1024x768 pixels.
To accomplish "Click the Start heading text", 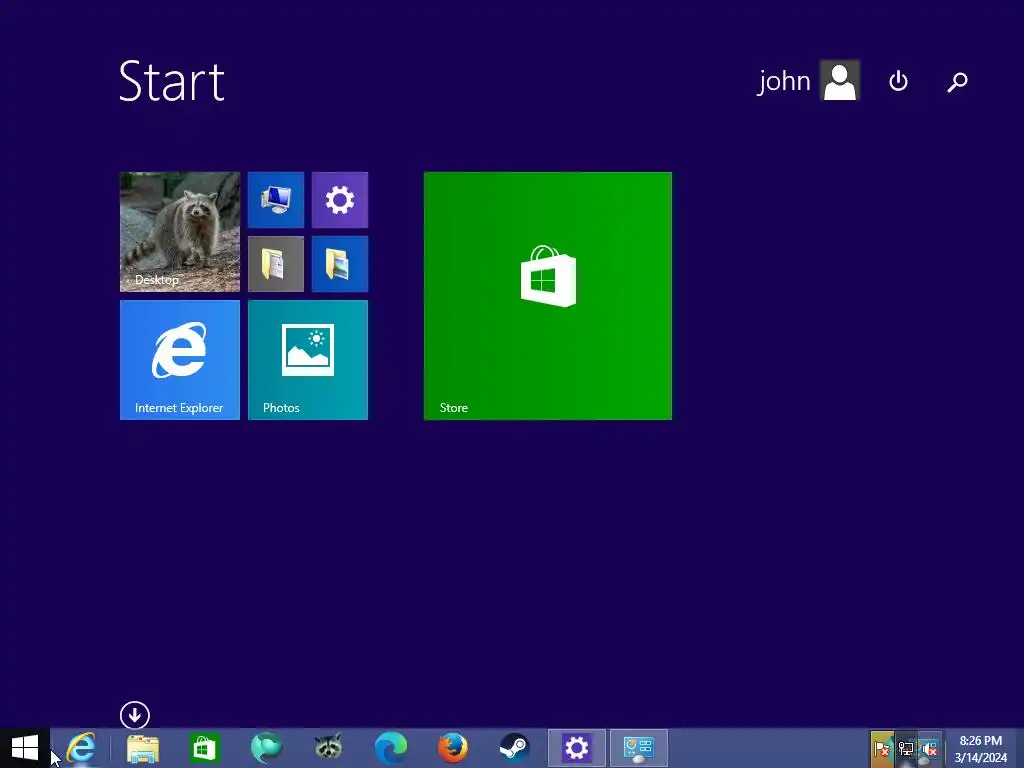I will click(x=172, y=82).
